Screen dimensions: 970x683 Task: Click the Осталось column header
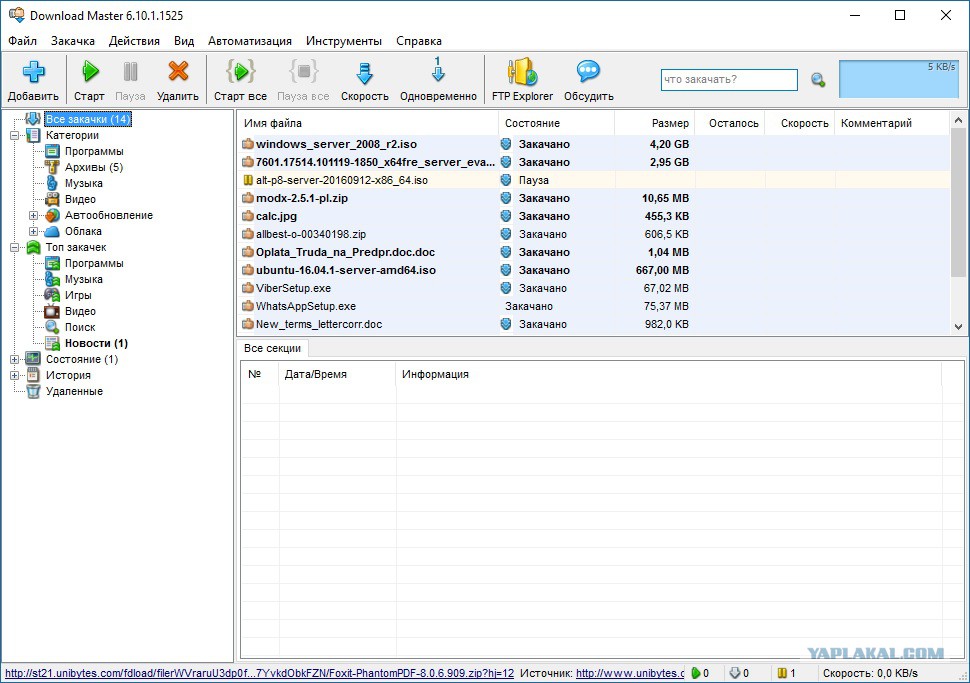pyautogui.click(x=730, y=123)
